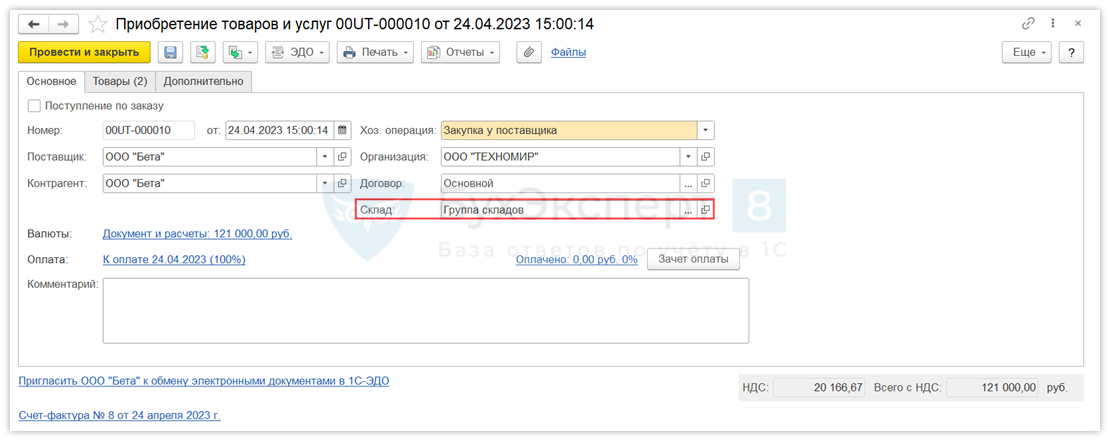Open Поставщик record with open icon
The height and width of the screenshot is (441, 1110).
[343, 156]
